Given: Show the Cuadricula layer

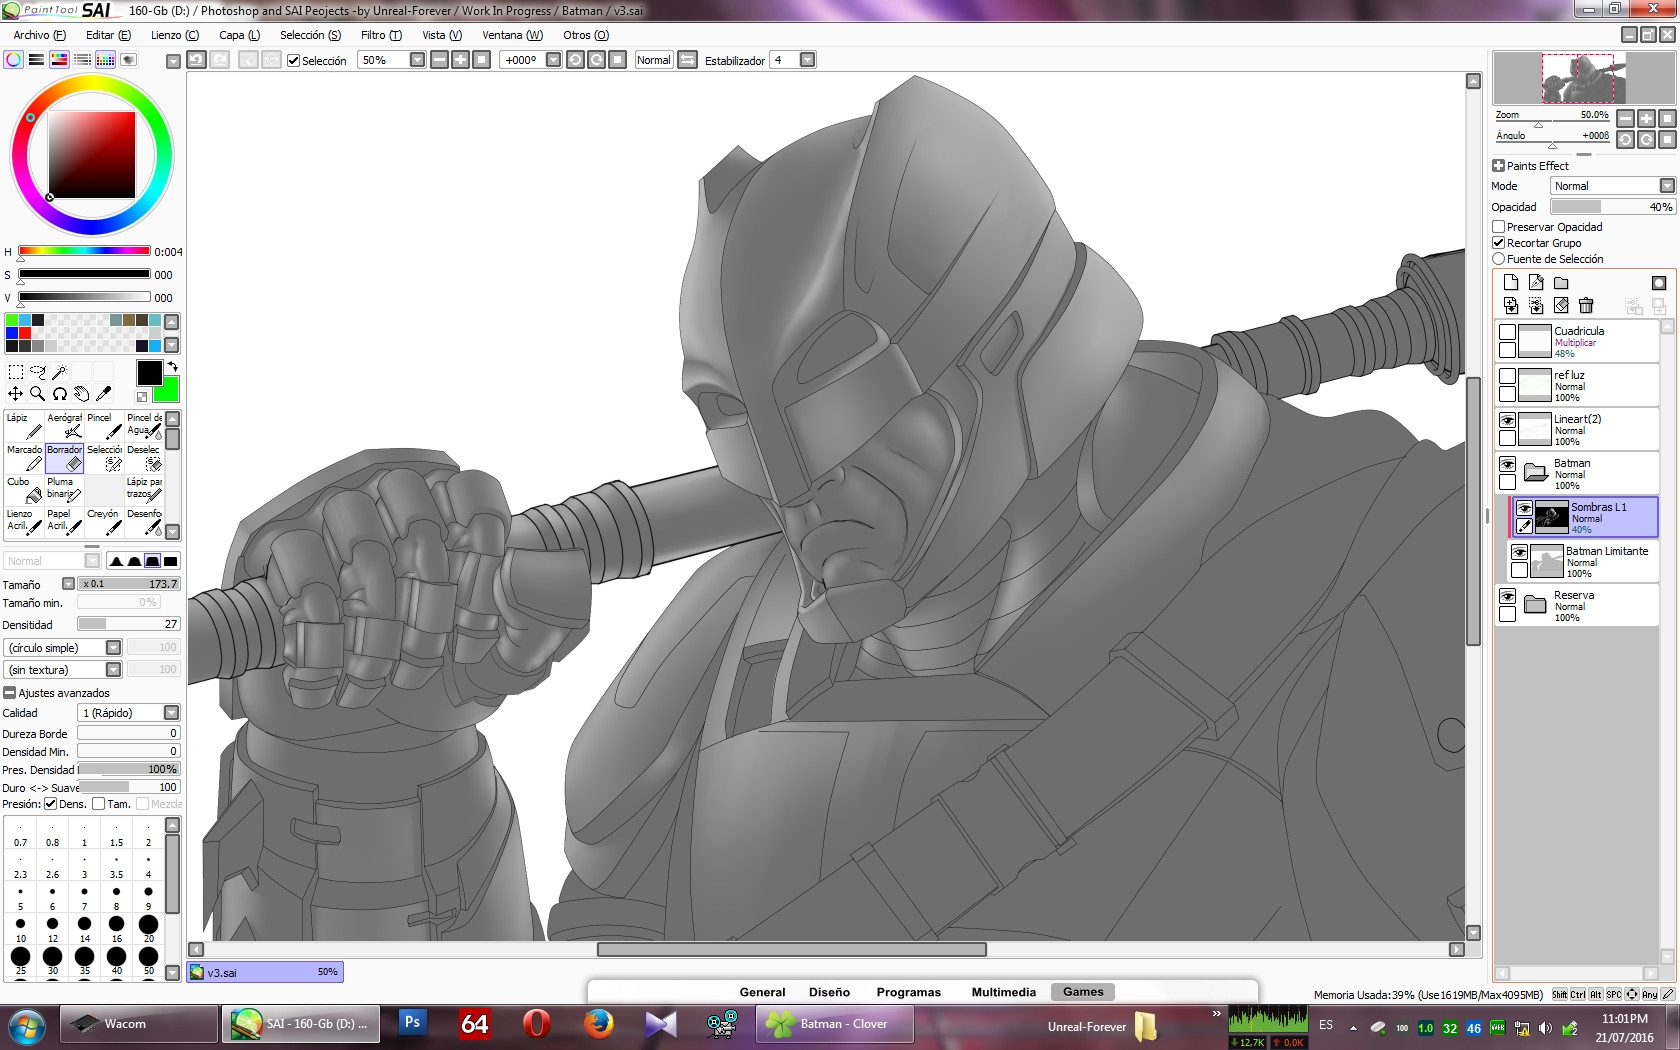Looking at the screenshot, I should pos(1507,333).
